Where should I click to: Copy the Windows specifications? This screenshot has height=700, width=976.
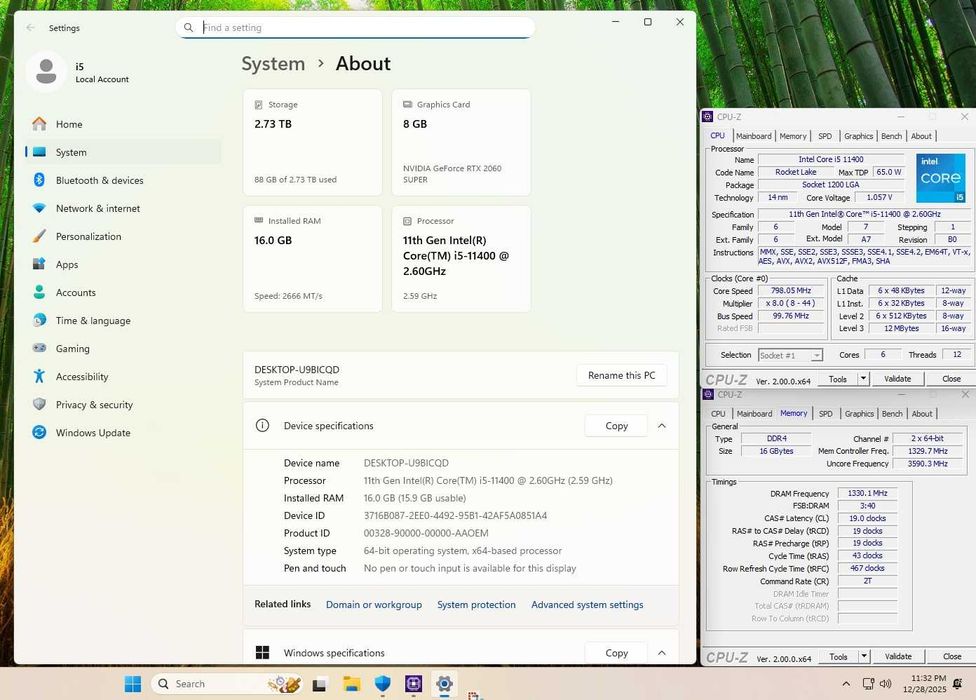[x=616, y=653]
